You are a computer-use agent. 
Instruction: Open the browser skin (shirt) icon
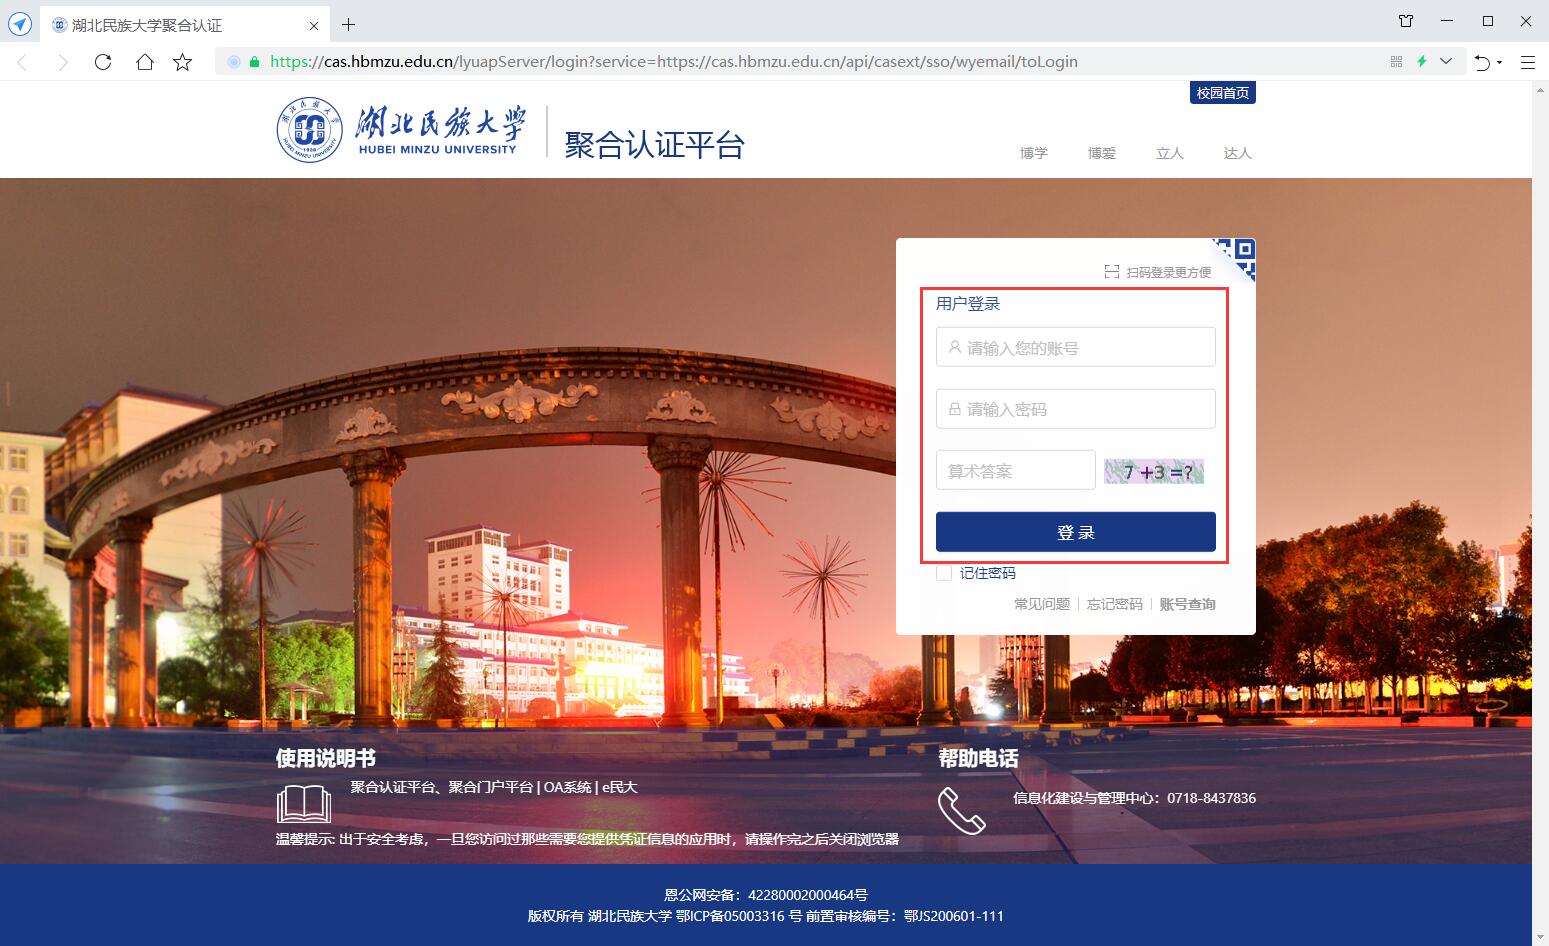[1406, 21]
